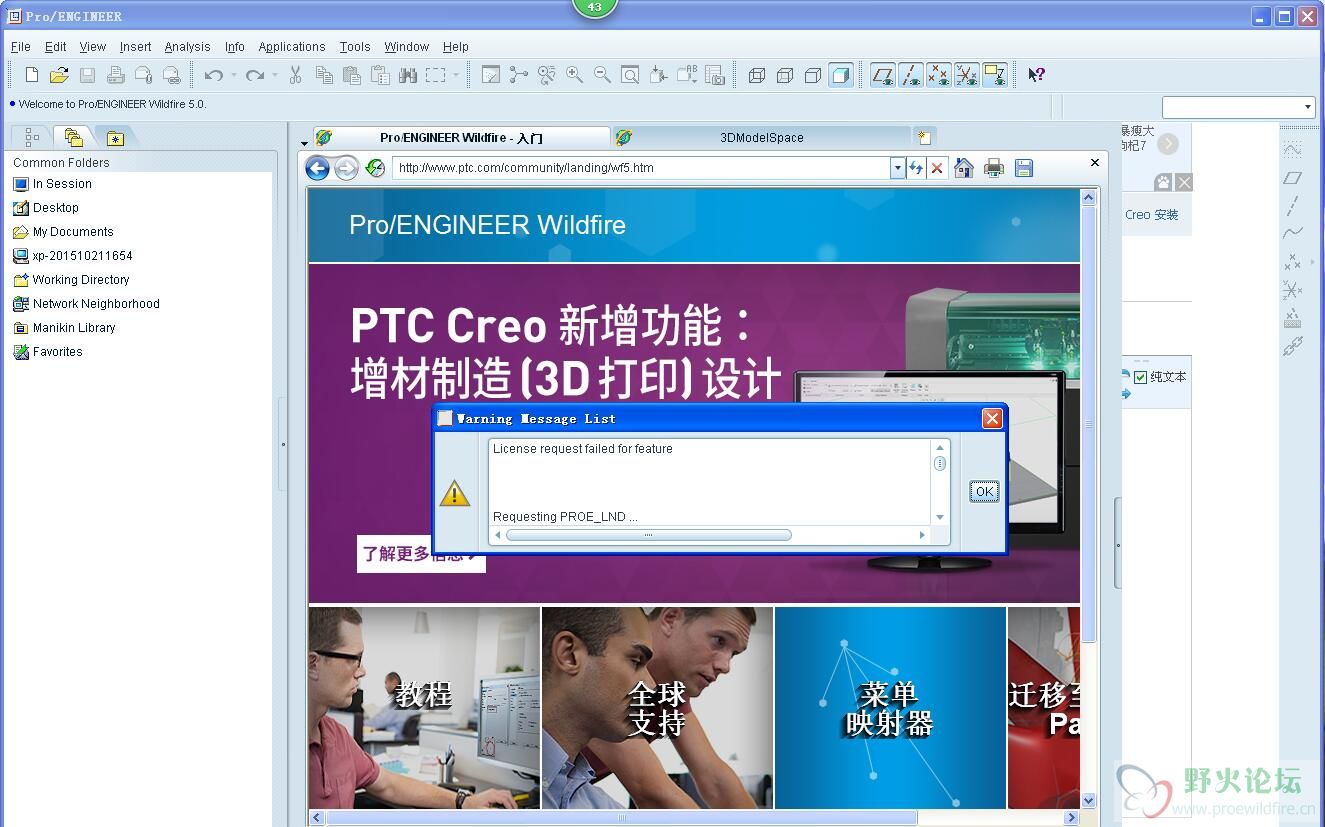Open the File menu
1325x827 pixels.
[x=21, y=47]
